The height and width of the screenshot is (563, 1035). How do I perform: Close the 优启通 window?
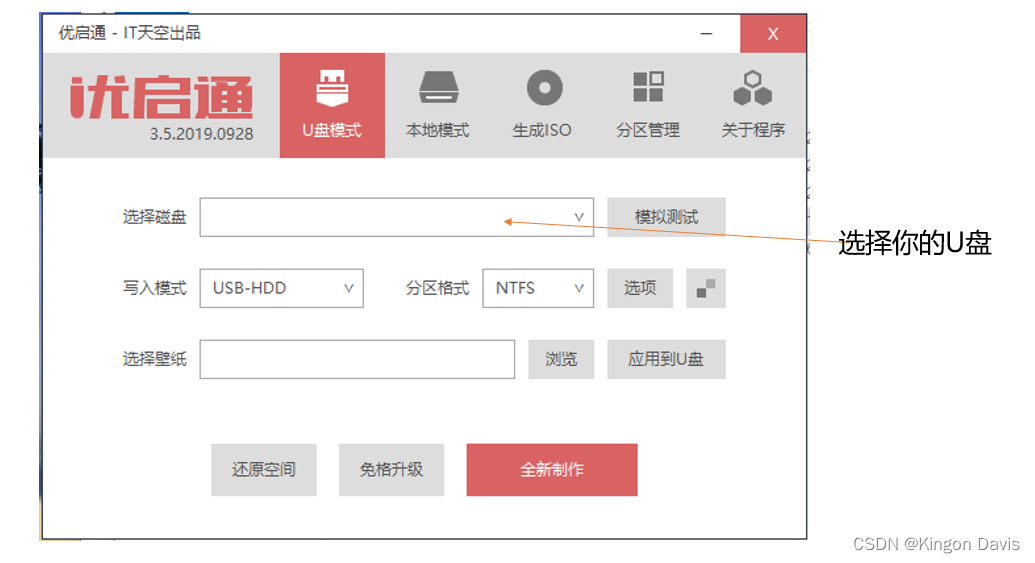click(x=773, y=34)
